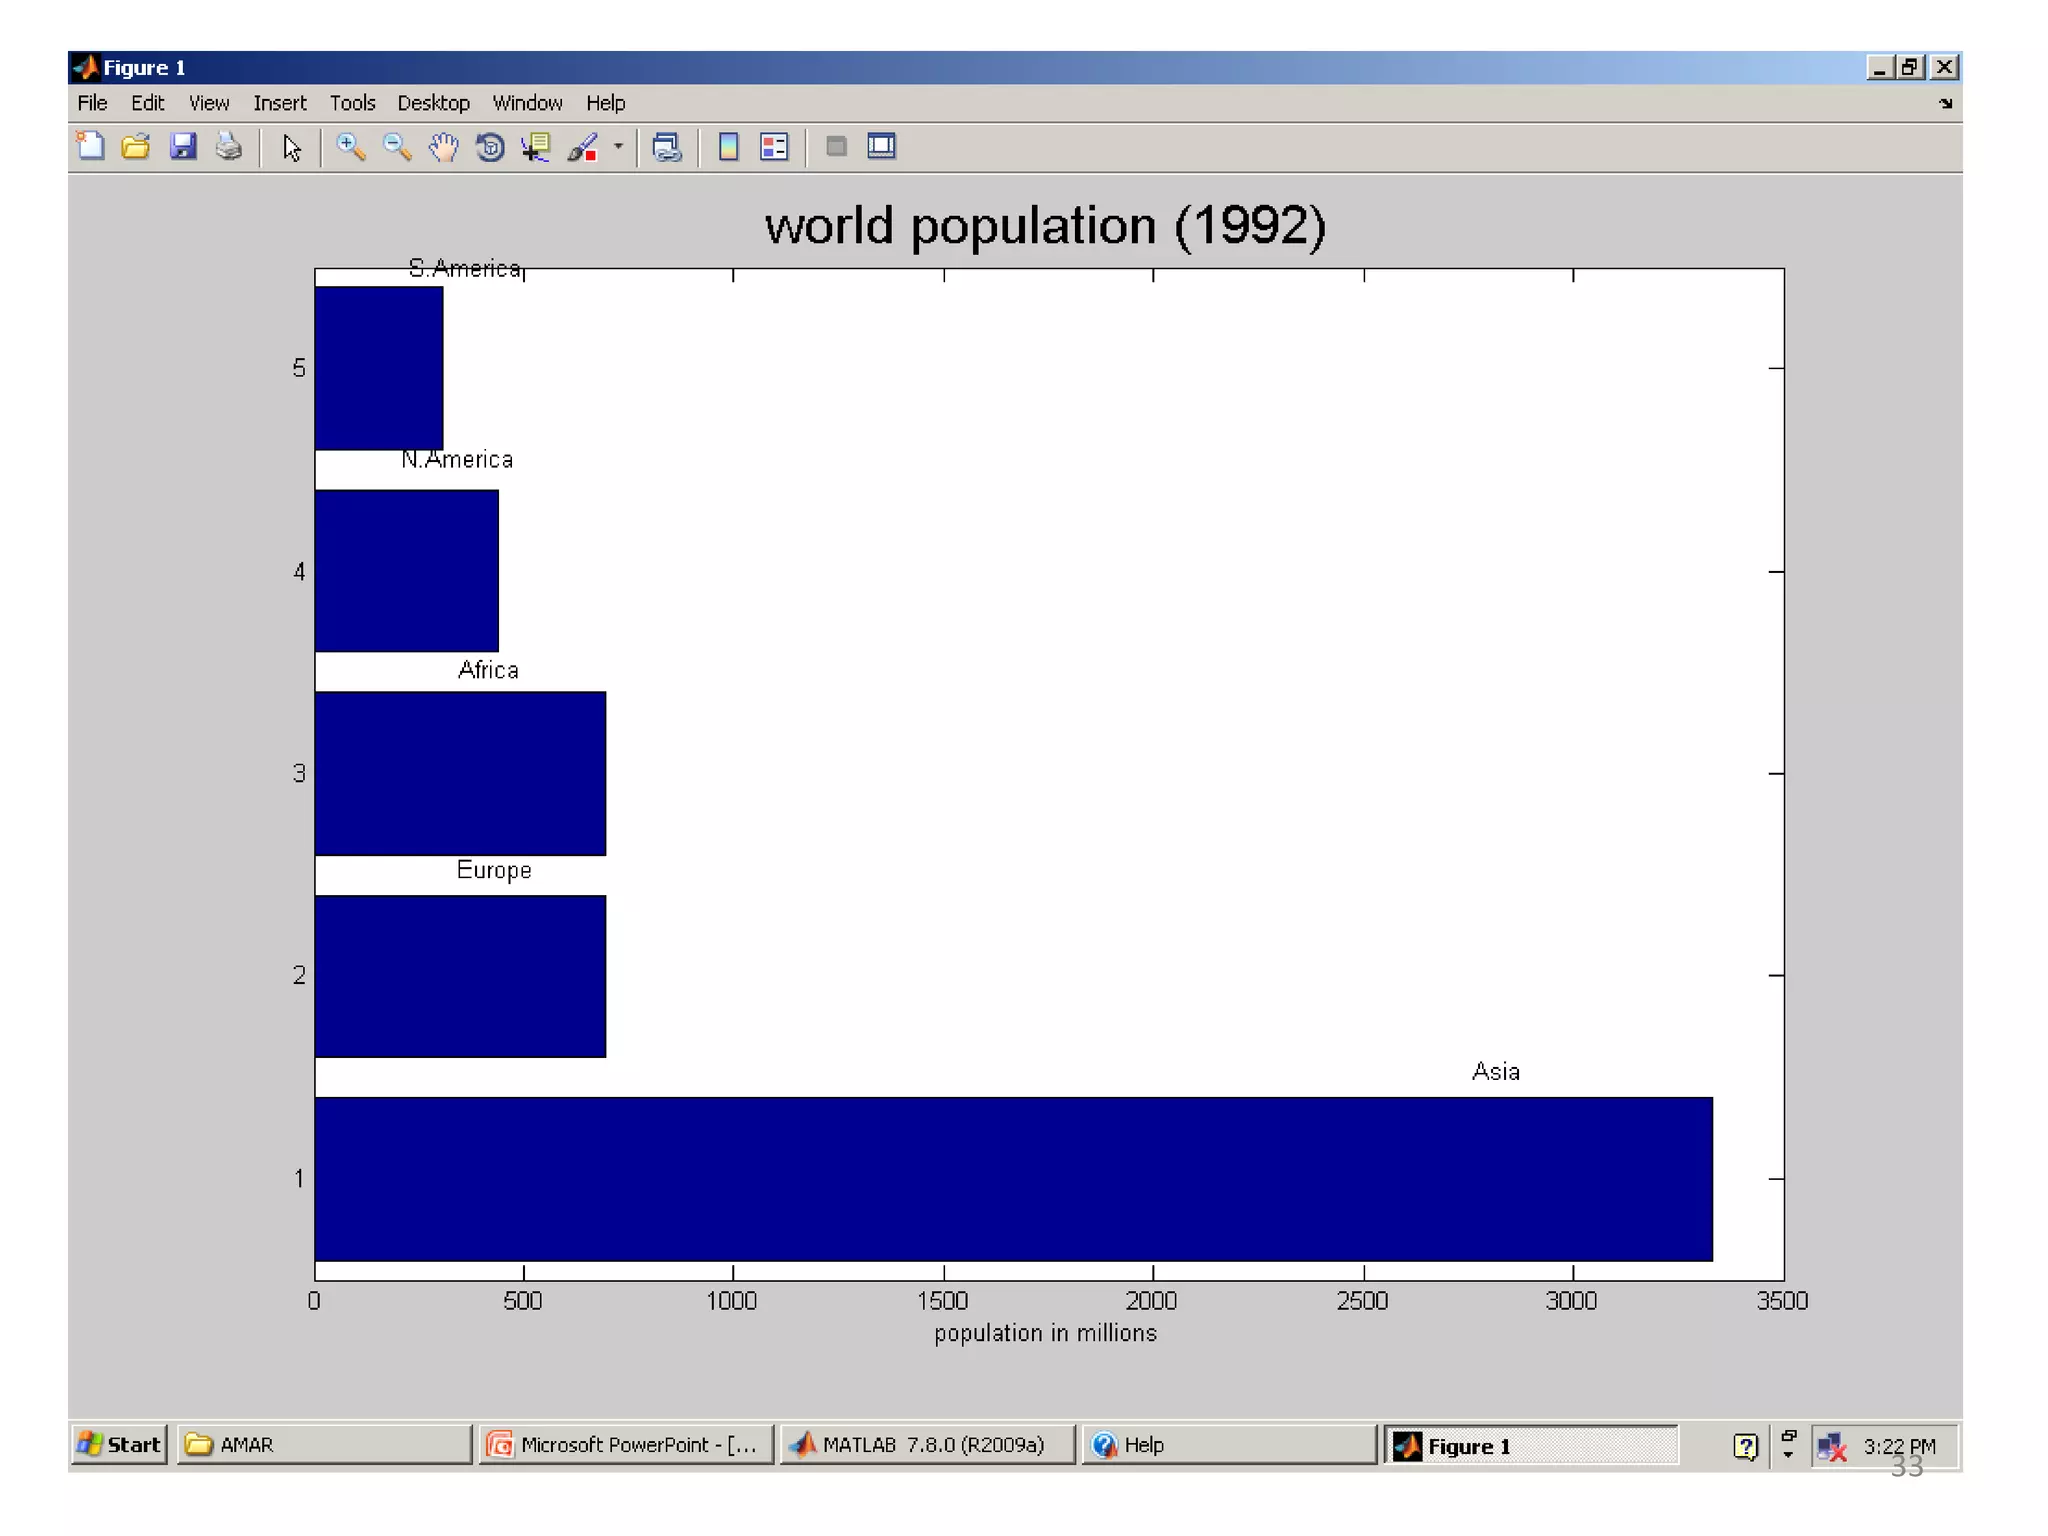2048x1536 pixels.
Task: Toggle the Insert Legend button
Action: click(775, 147)
